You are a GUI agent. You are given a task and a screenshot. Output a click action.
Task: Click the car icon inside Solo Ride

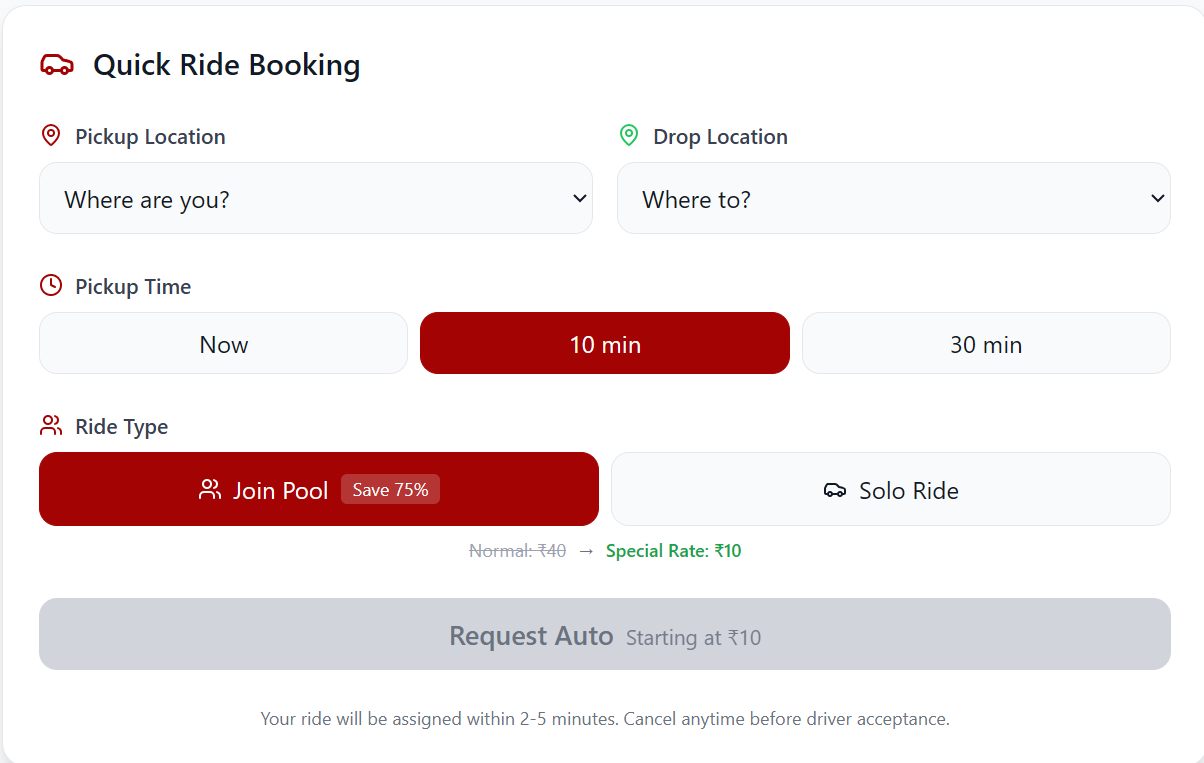[x=835, y=490]
